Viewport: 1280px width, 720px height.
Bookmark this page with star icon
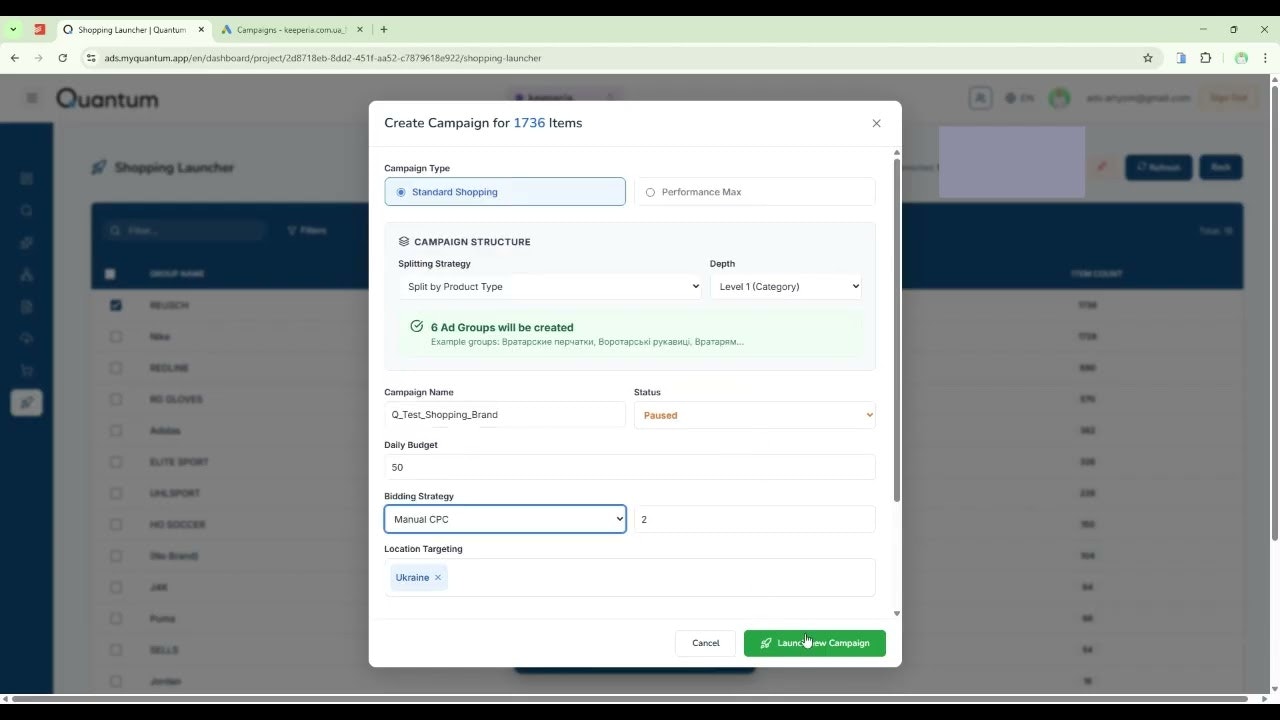click(x=1148, y=58)
